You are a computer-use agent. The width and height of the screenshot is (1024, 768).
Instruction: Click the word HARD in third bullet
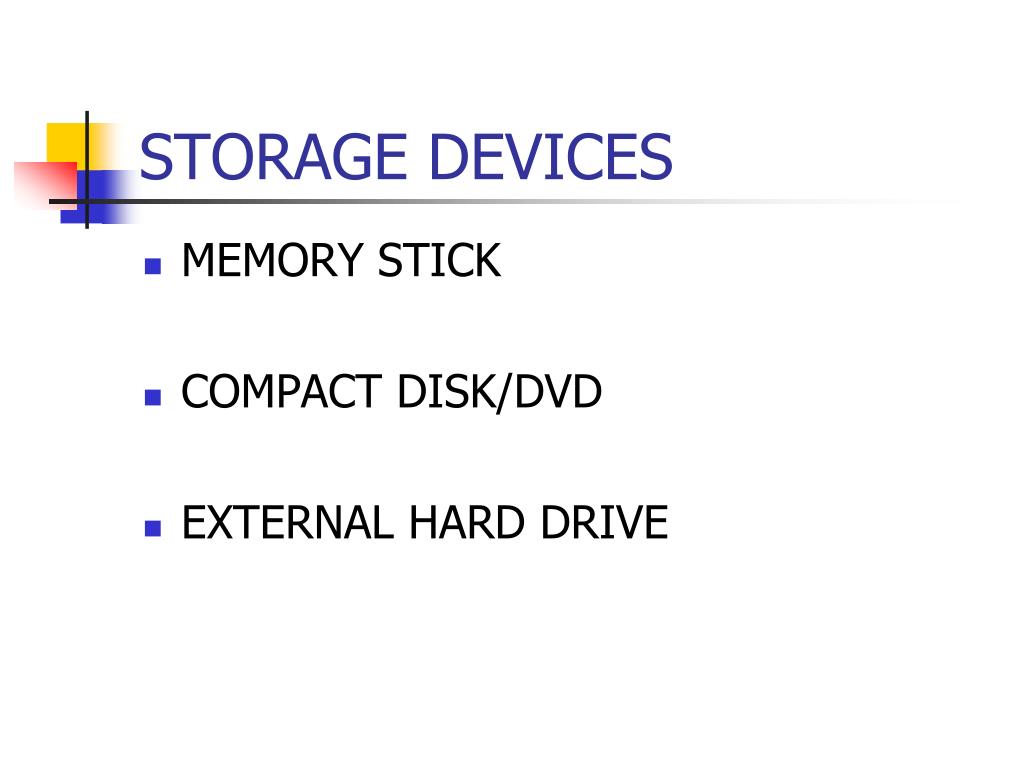click(x=467, y=522)
